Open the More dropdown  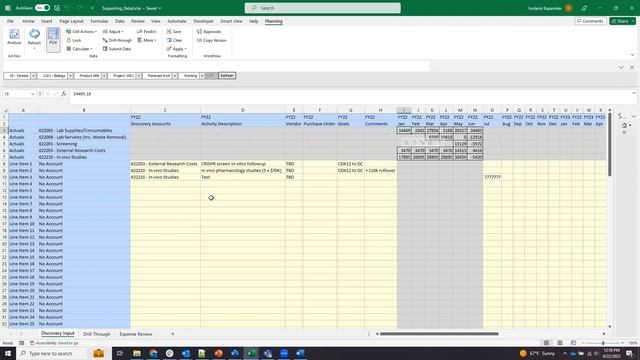(147, 40)
